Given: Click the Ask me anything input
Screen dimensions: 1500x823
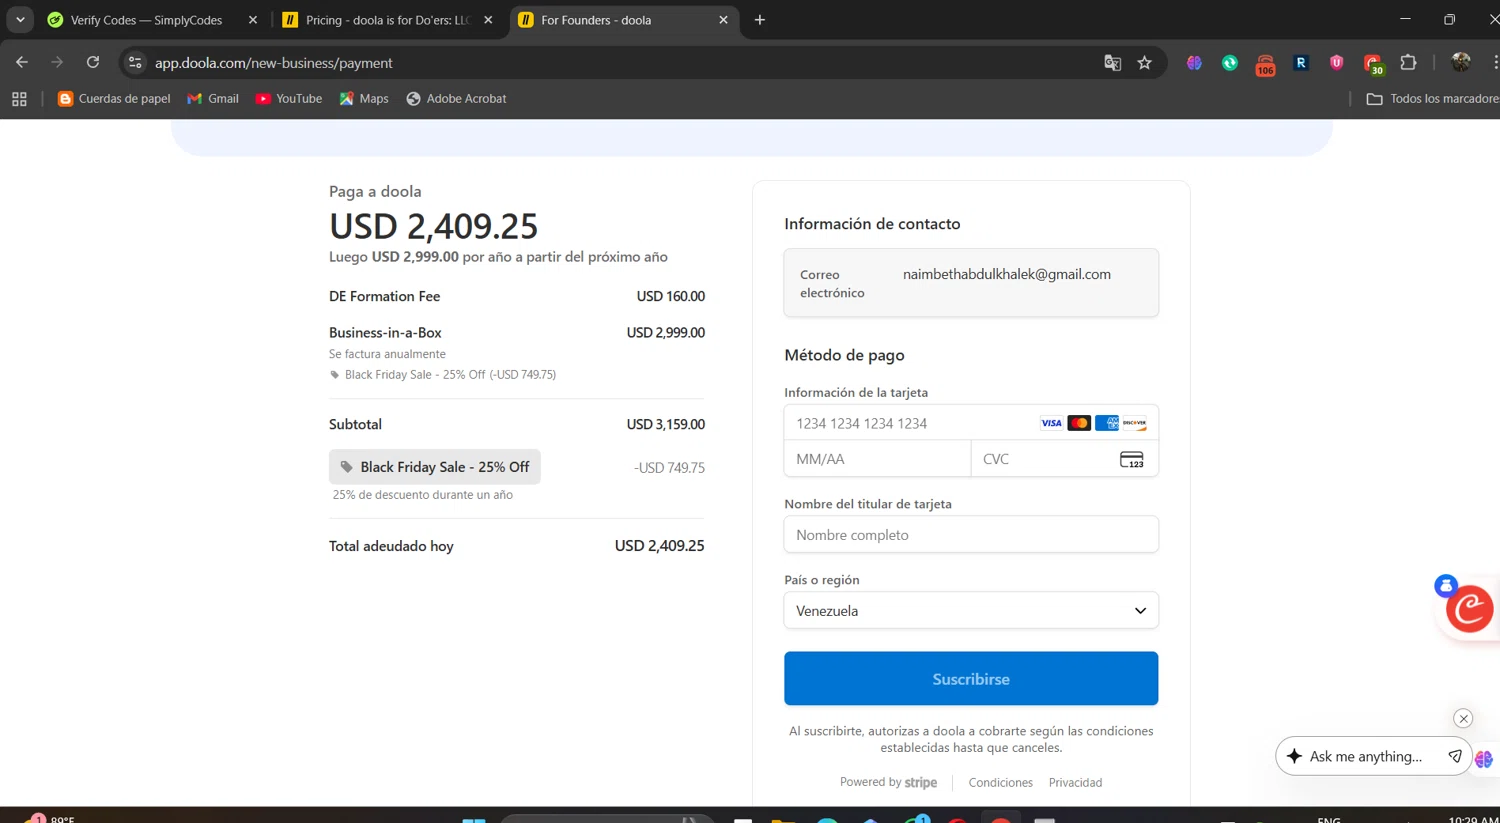Looking at the screenshot, I should (1366, 756).
